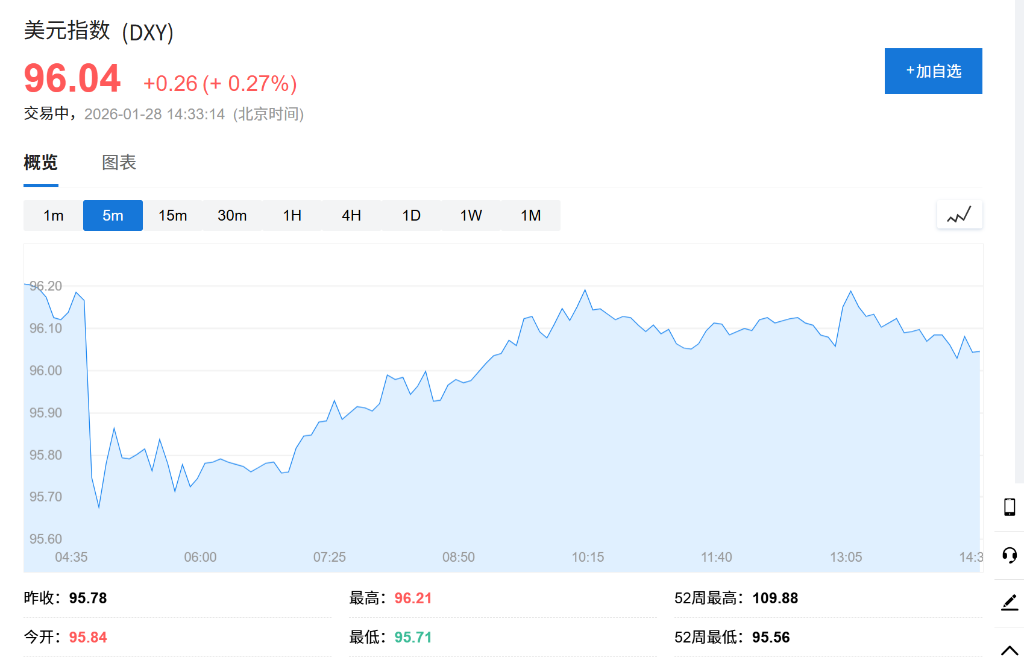
Task: Open the line chart style selector icon
Action: click(958, 214)
